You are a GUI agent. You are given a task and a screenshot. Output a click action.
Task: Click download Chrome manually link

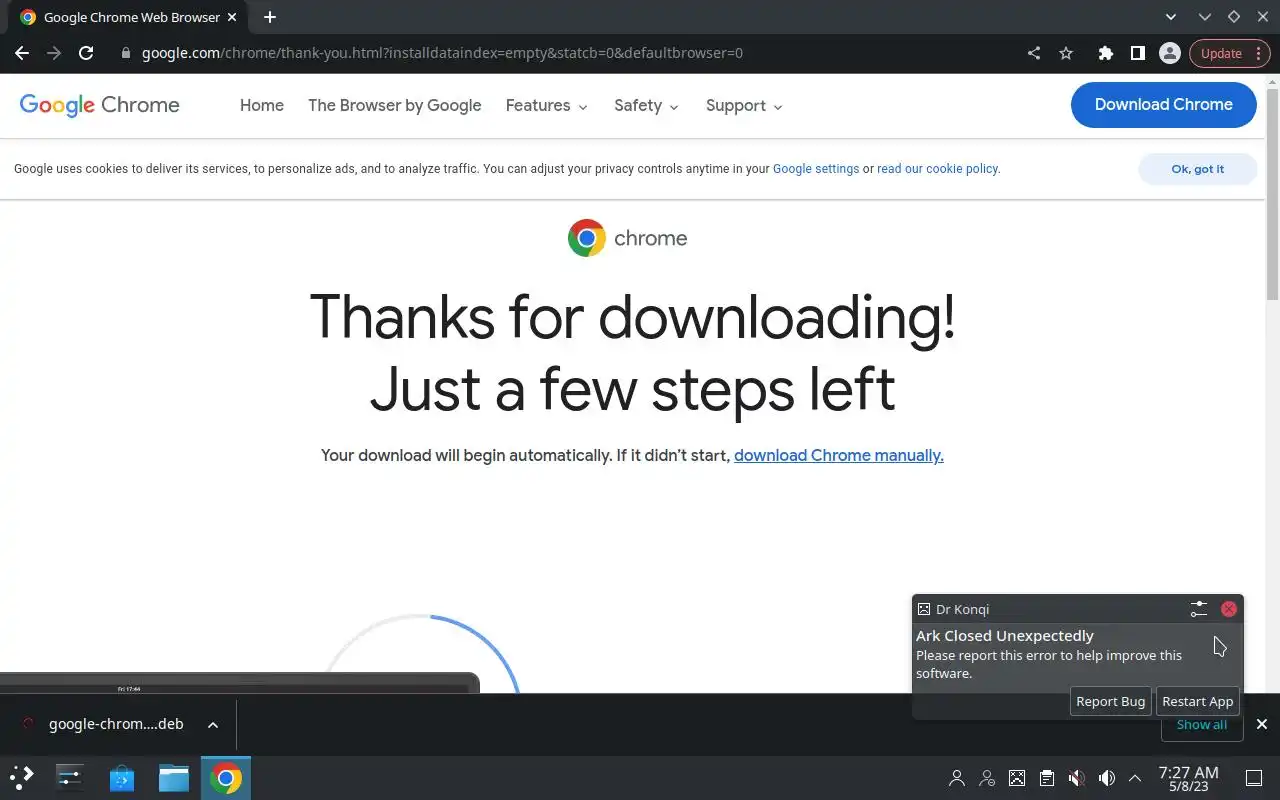click(x=838, y=455)
